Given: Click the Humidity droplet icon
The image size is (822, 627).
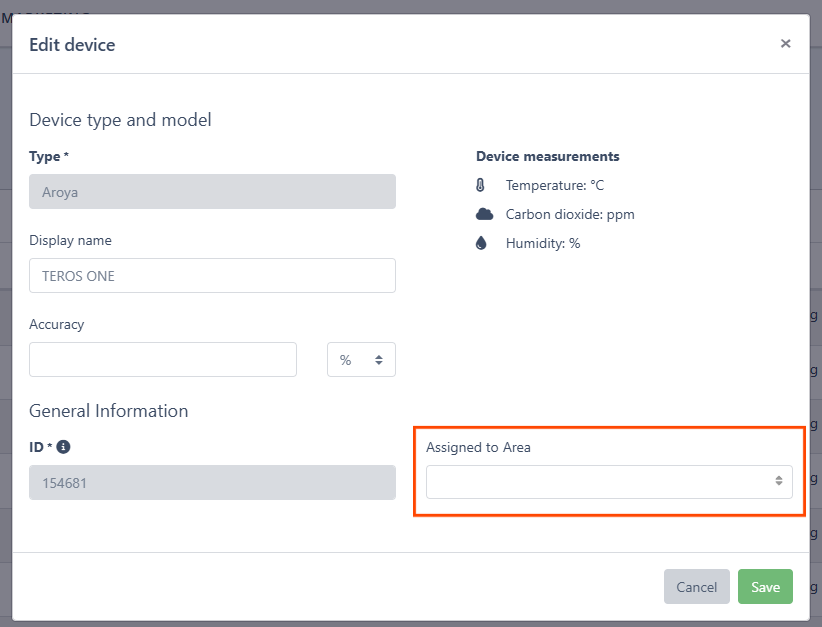Looking at the screenshot, I should (x=481, y=243).
